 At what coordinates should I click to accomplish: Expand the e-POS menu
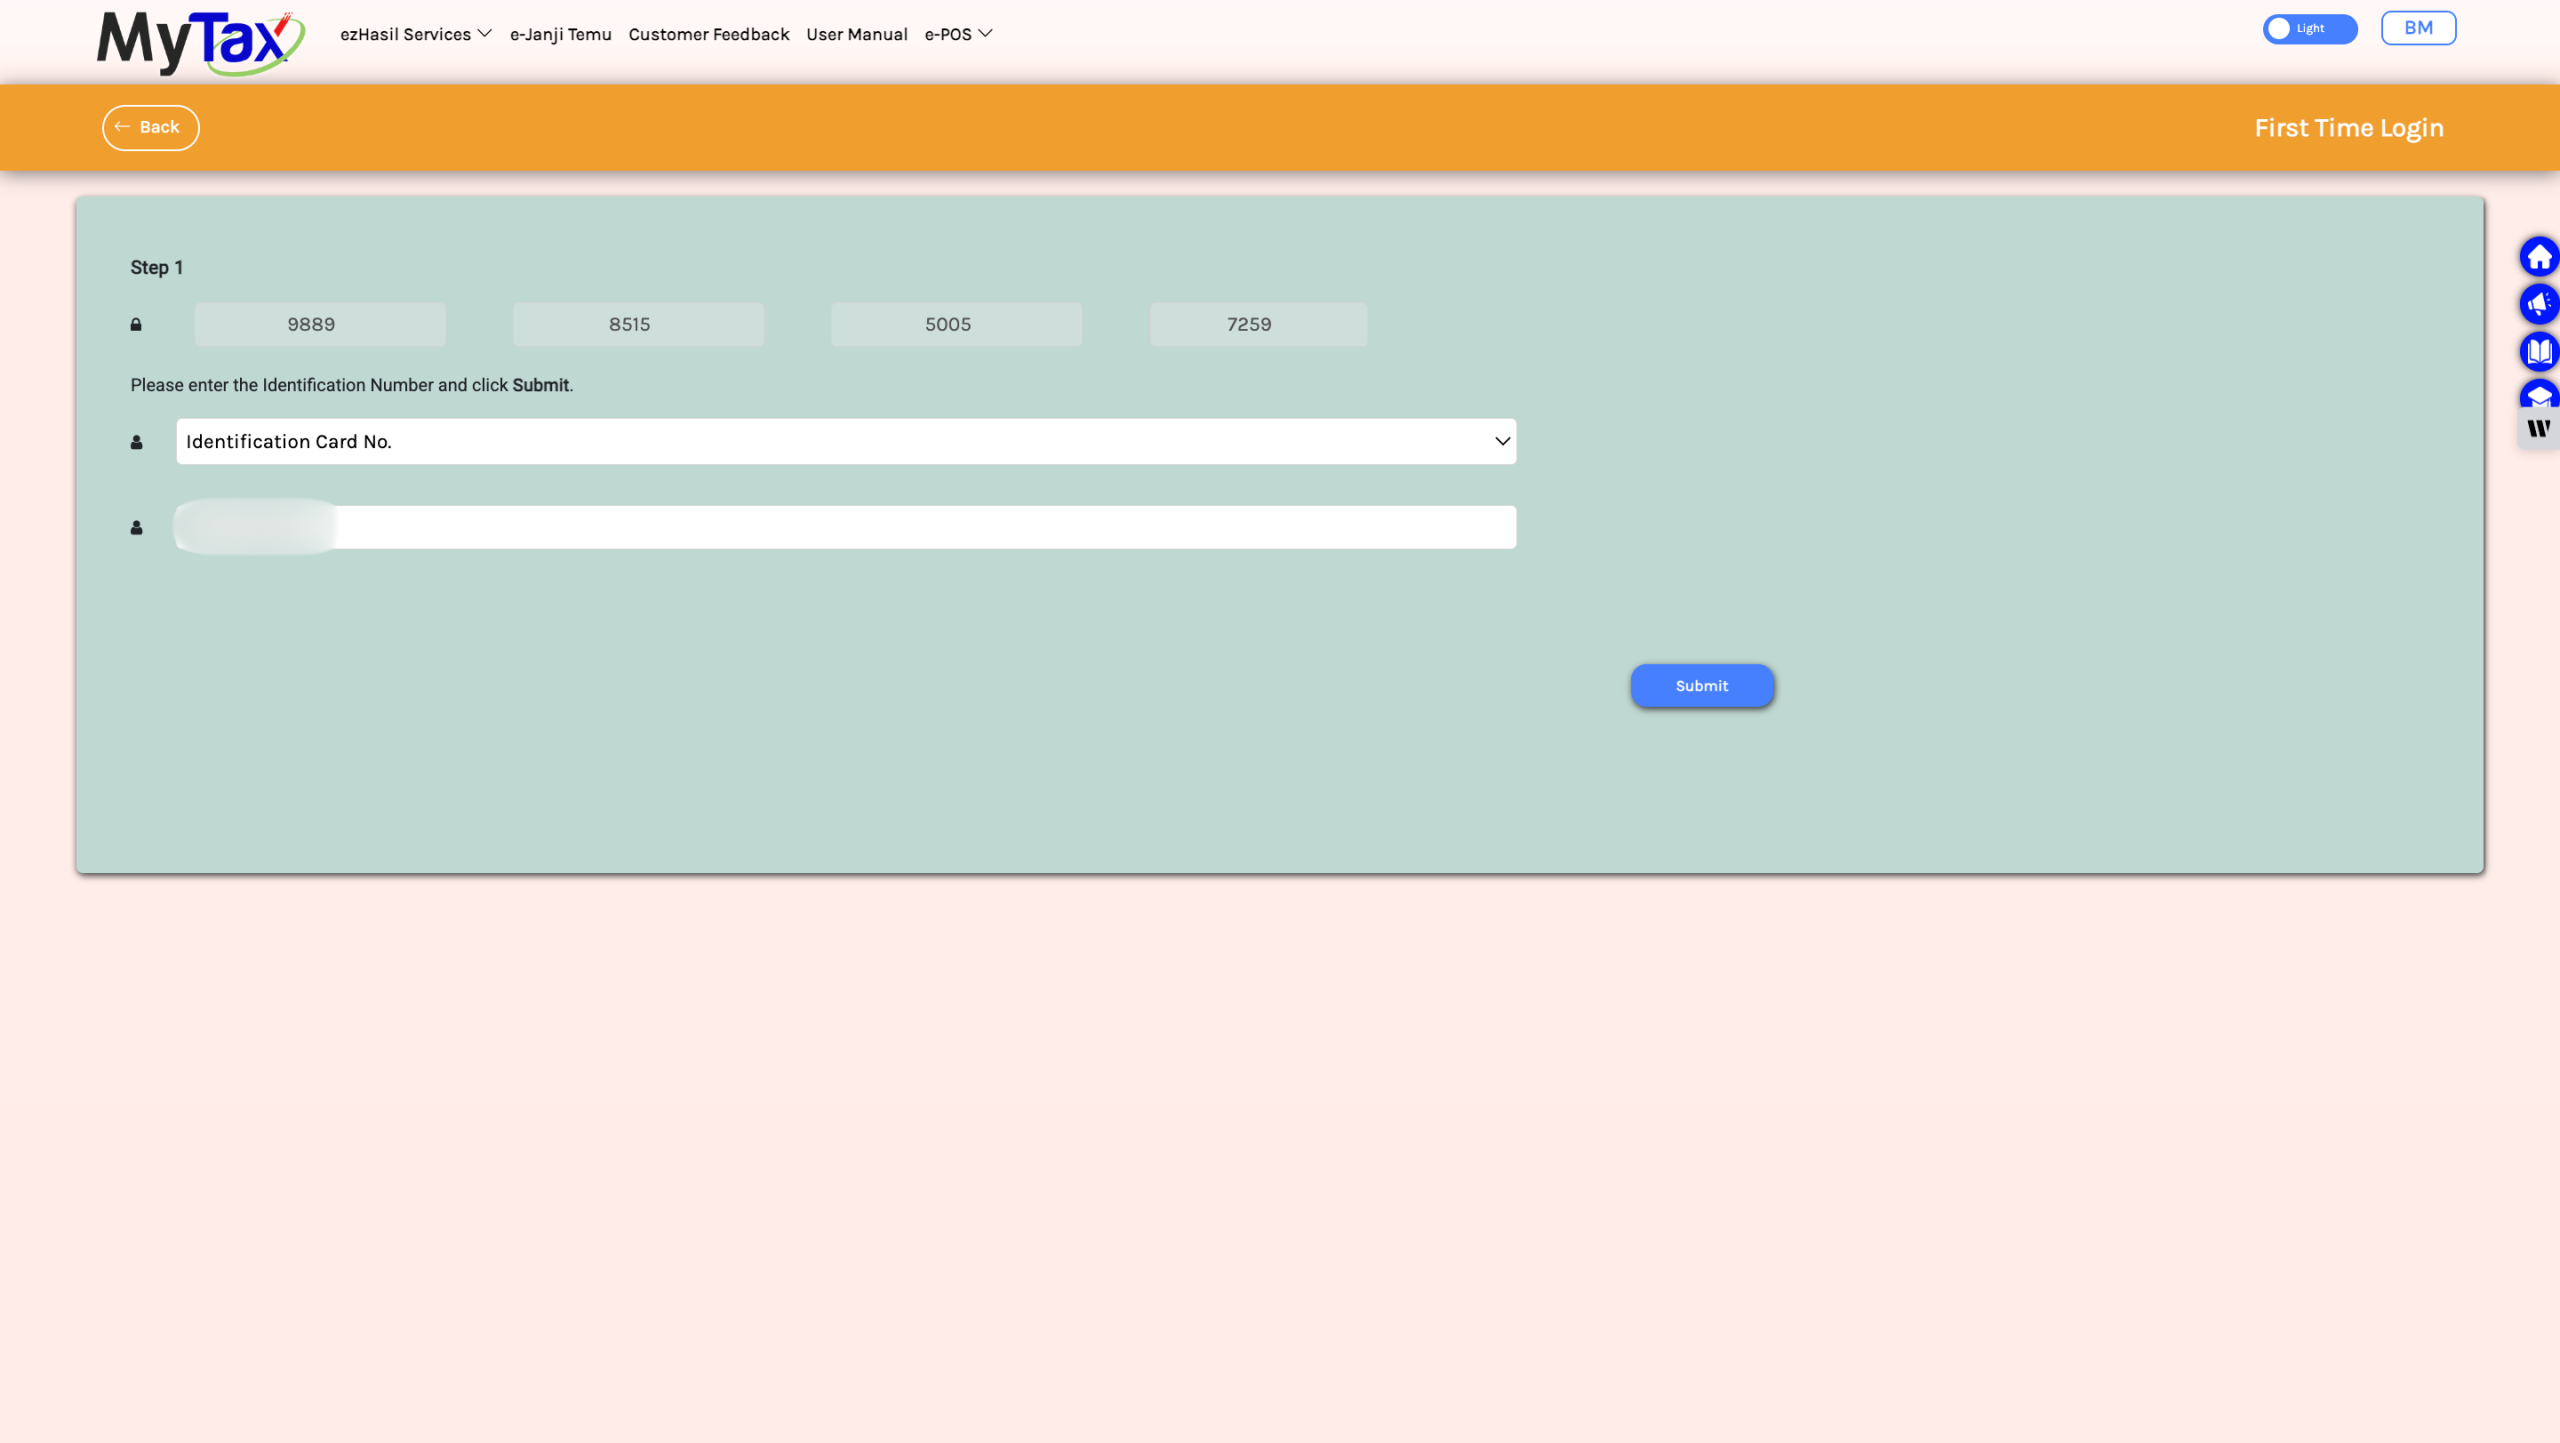(957, 35)
